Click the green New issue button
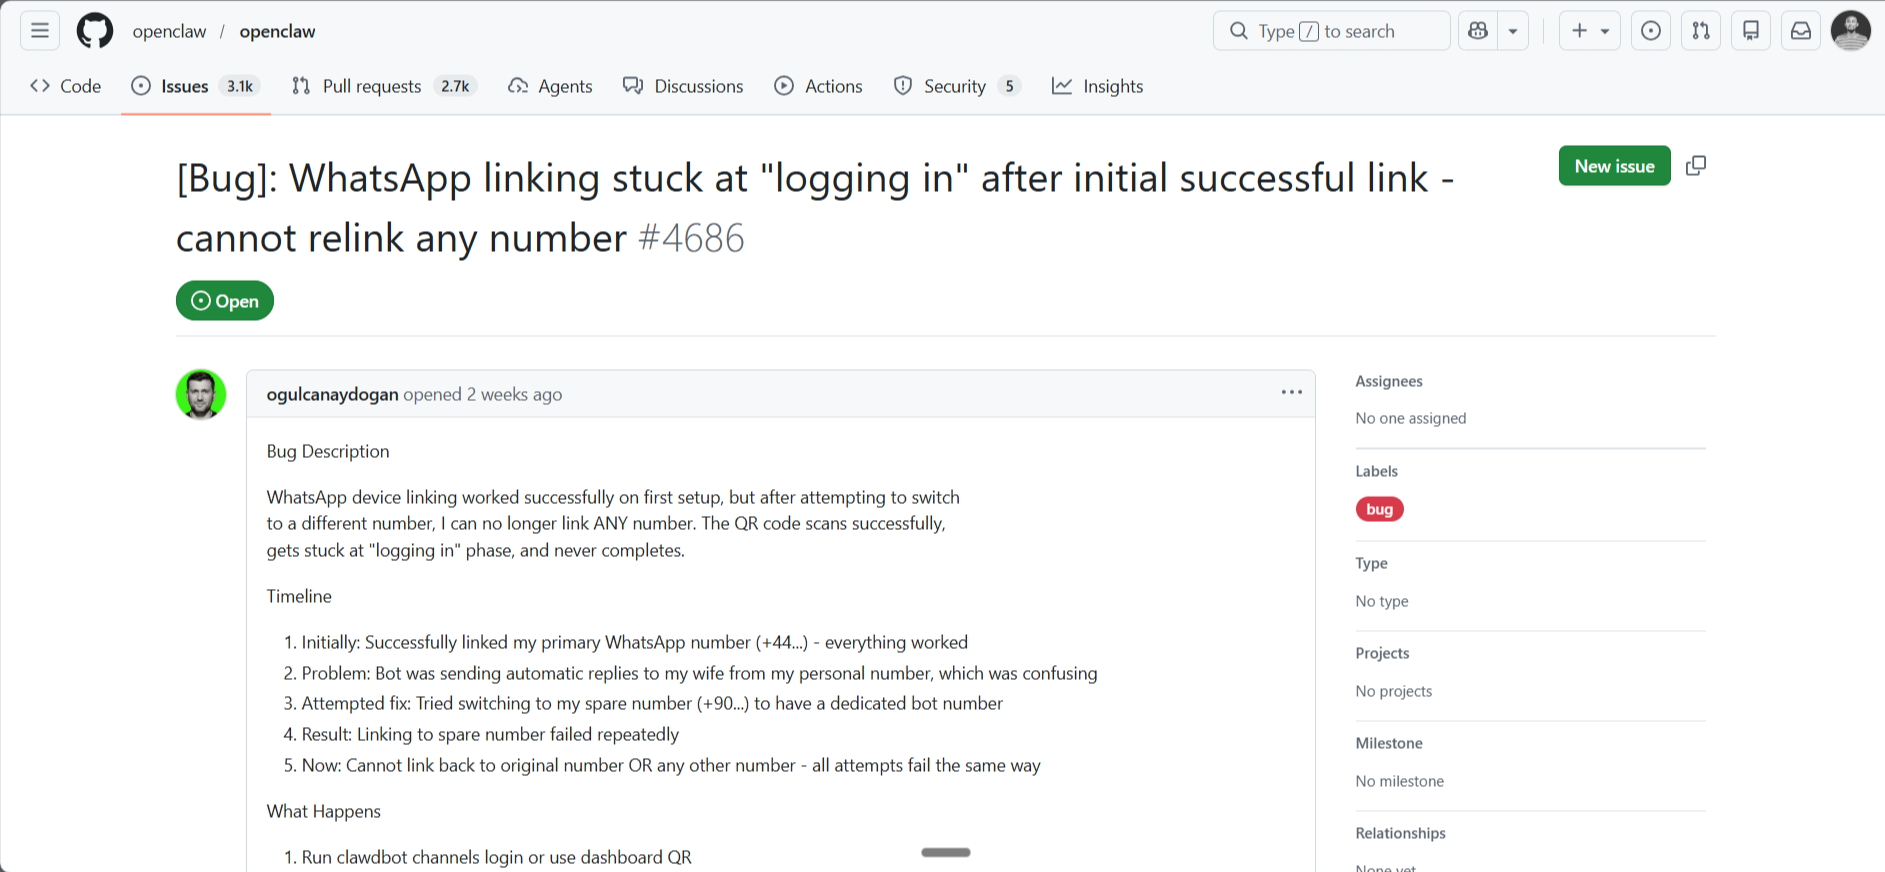This screenshot has height=872, width=1885. tap(1614, 166)
